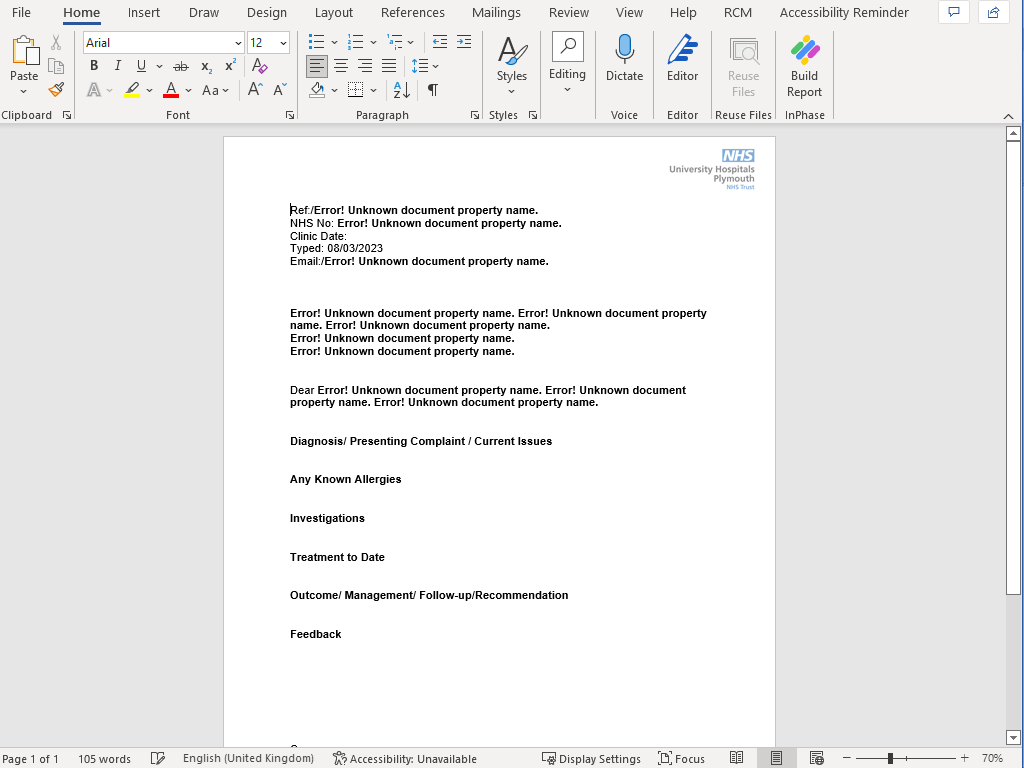Increase the paragraph indent
Screen dimensions: 1024x768
[464, 42]
